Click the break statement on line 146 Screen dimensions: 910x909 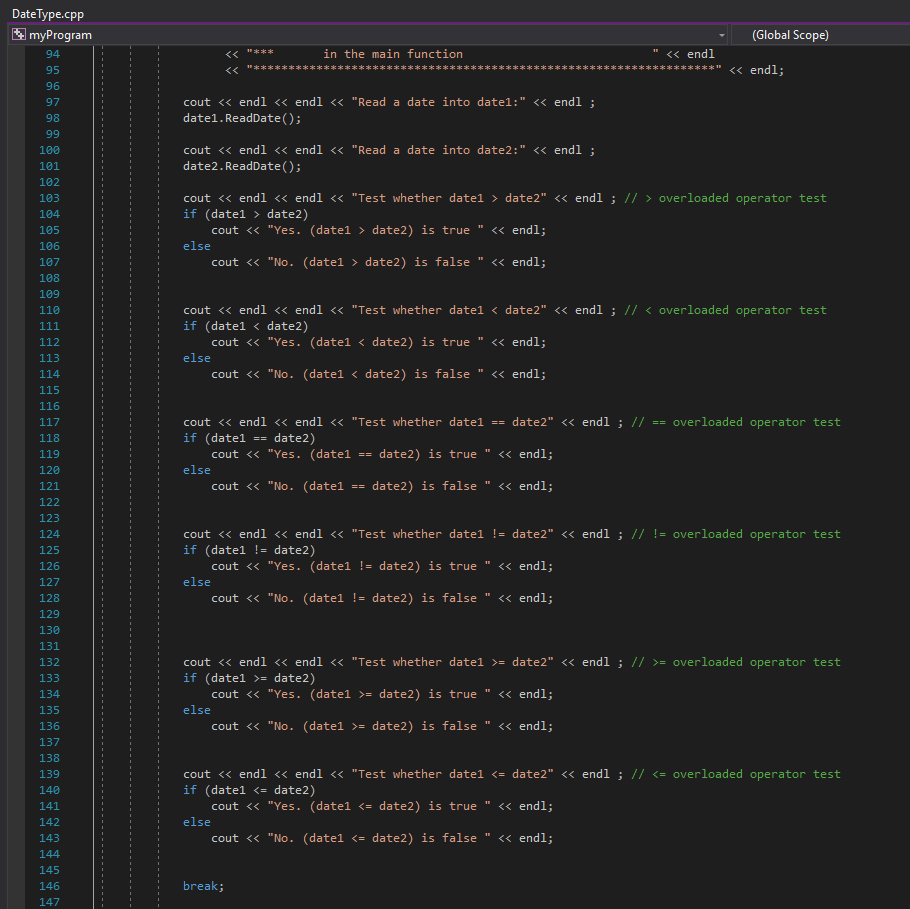click(x=199, y=886)
